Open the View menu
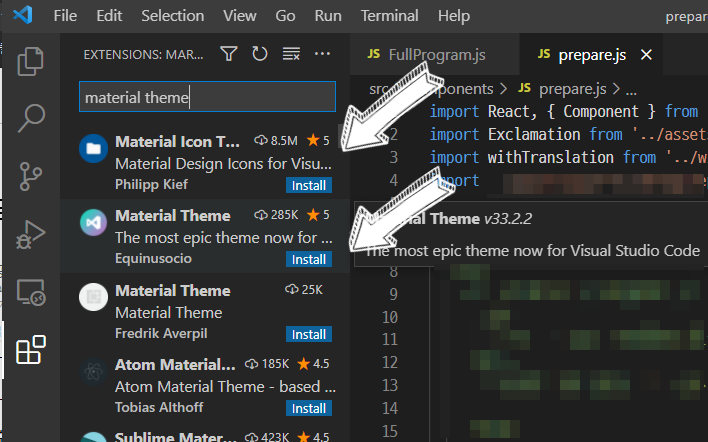Screen dimensions: 708x442 coord(240,16)
